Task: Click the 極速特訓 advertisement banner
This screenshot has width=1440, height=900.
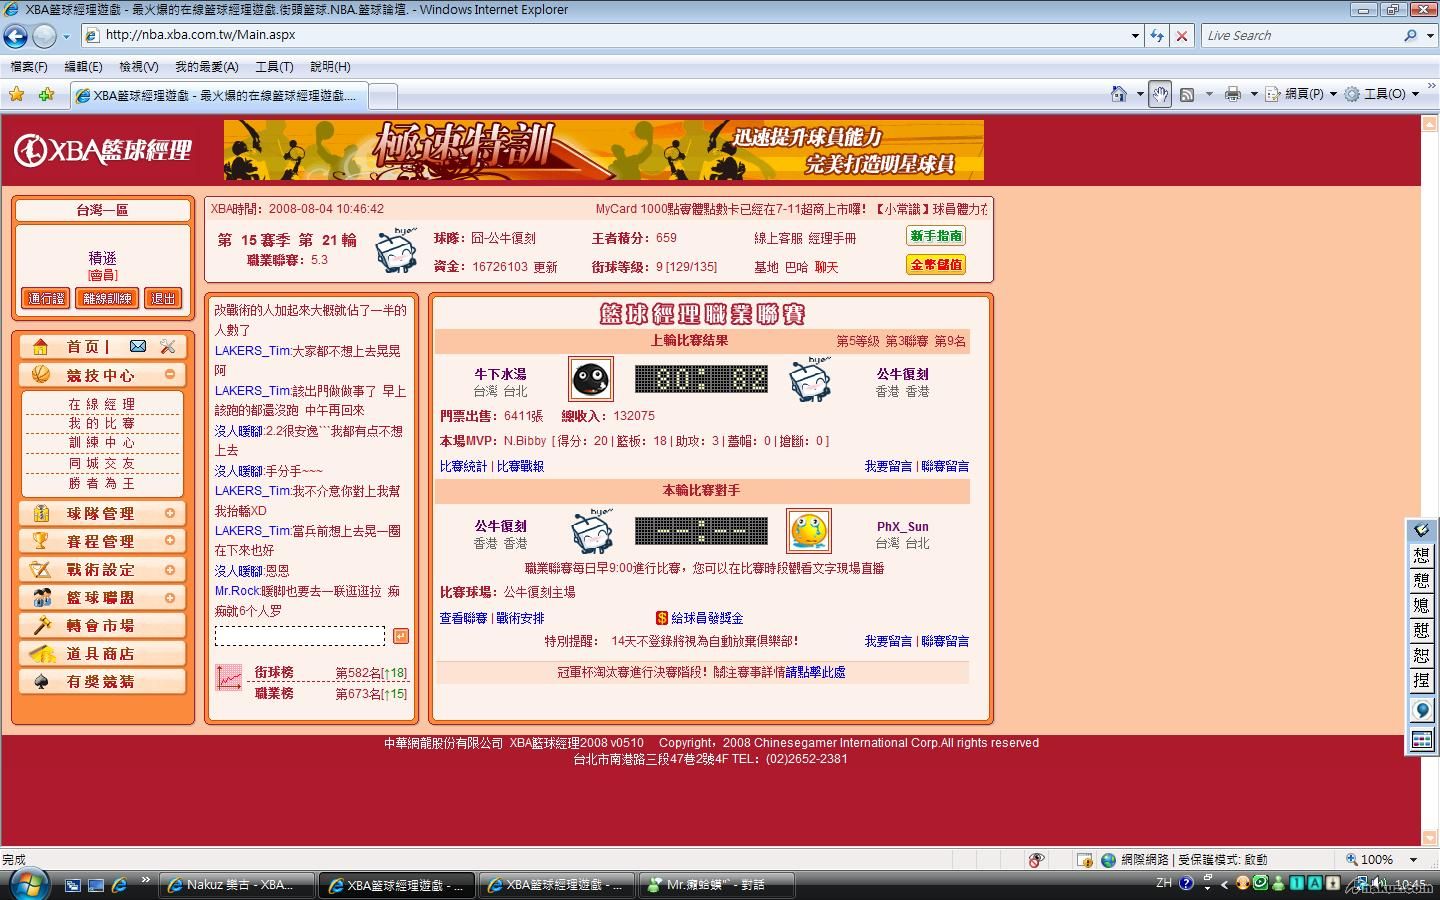Action: pos(604,150)
